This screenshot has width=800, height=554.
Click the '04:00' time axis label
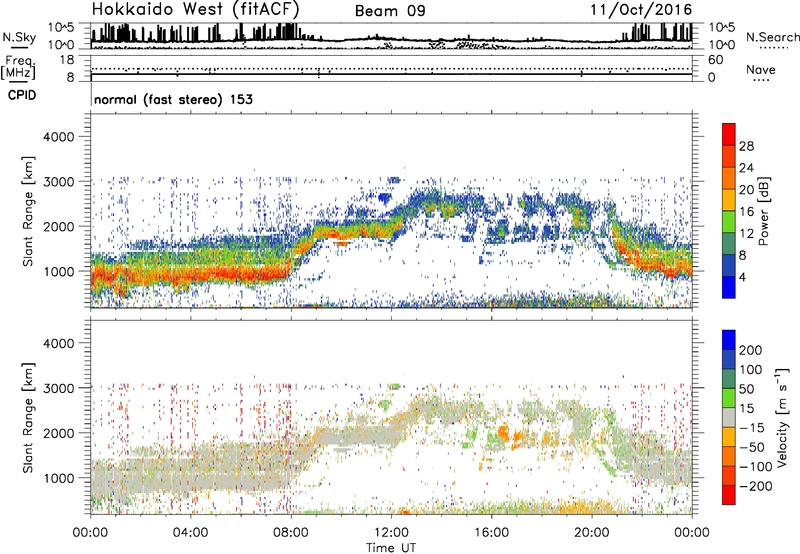pyautogui.click(x=190, y=533)
